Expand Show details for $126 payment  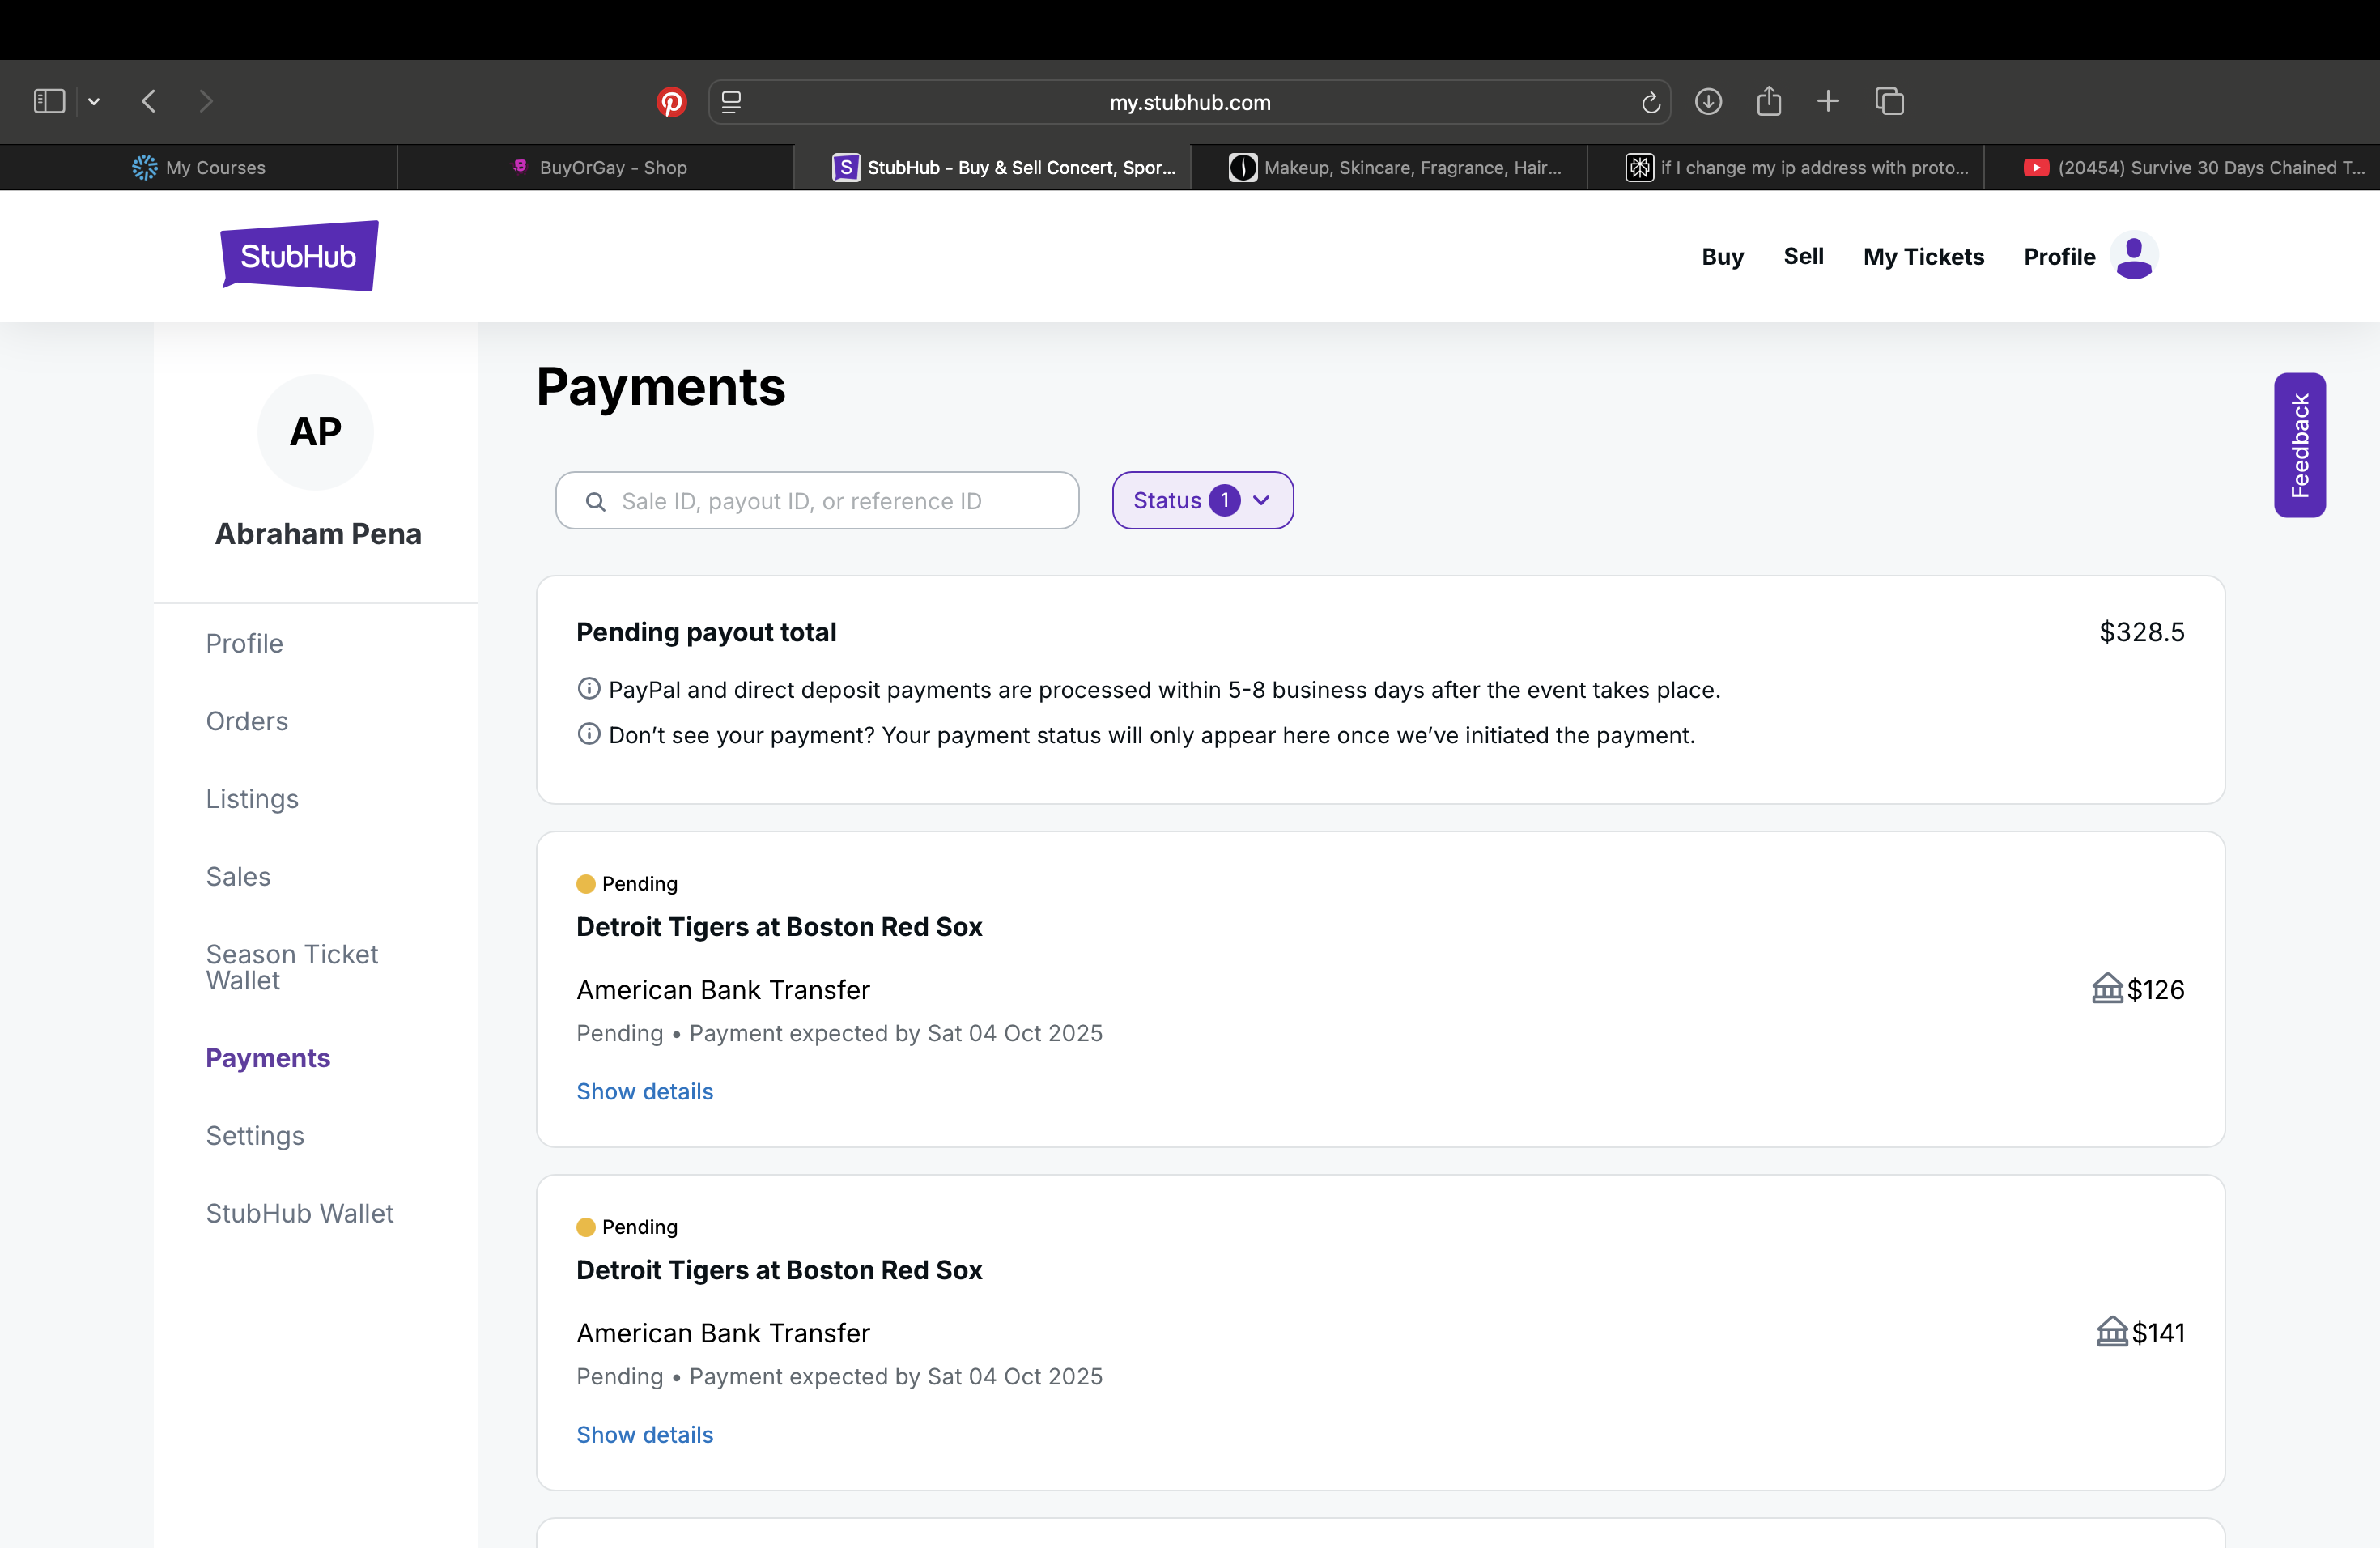pyautogui.click(x=644, y=1091)
